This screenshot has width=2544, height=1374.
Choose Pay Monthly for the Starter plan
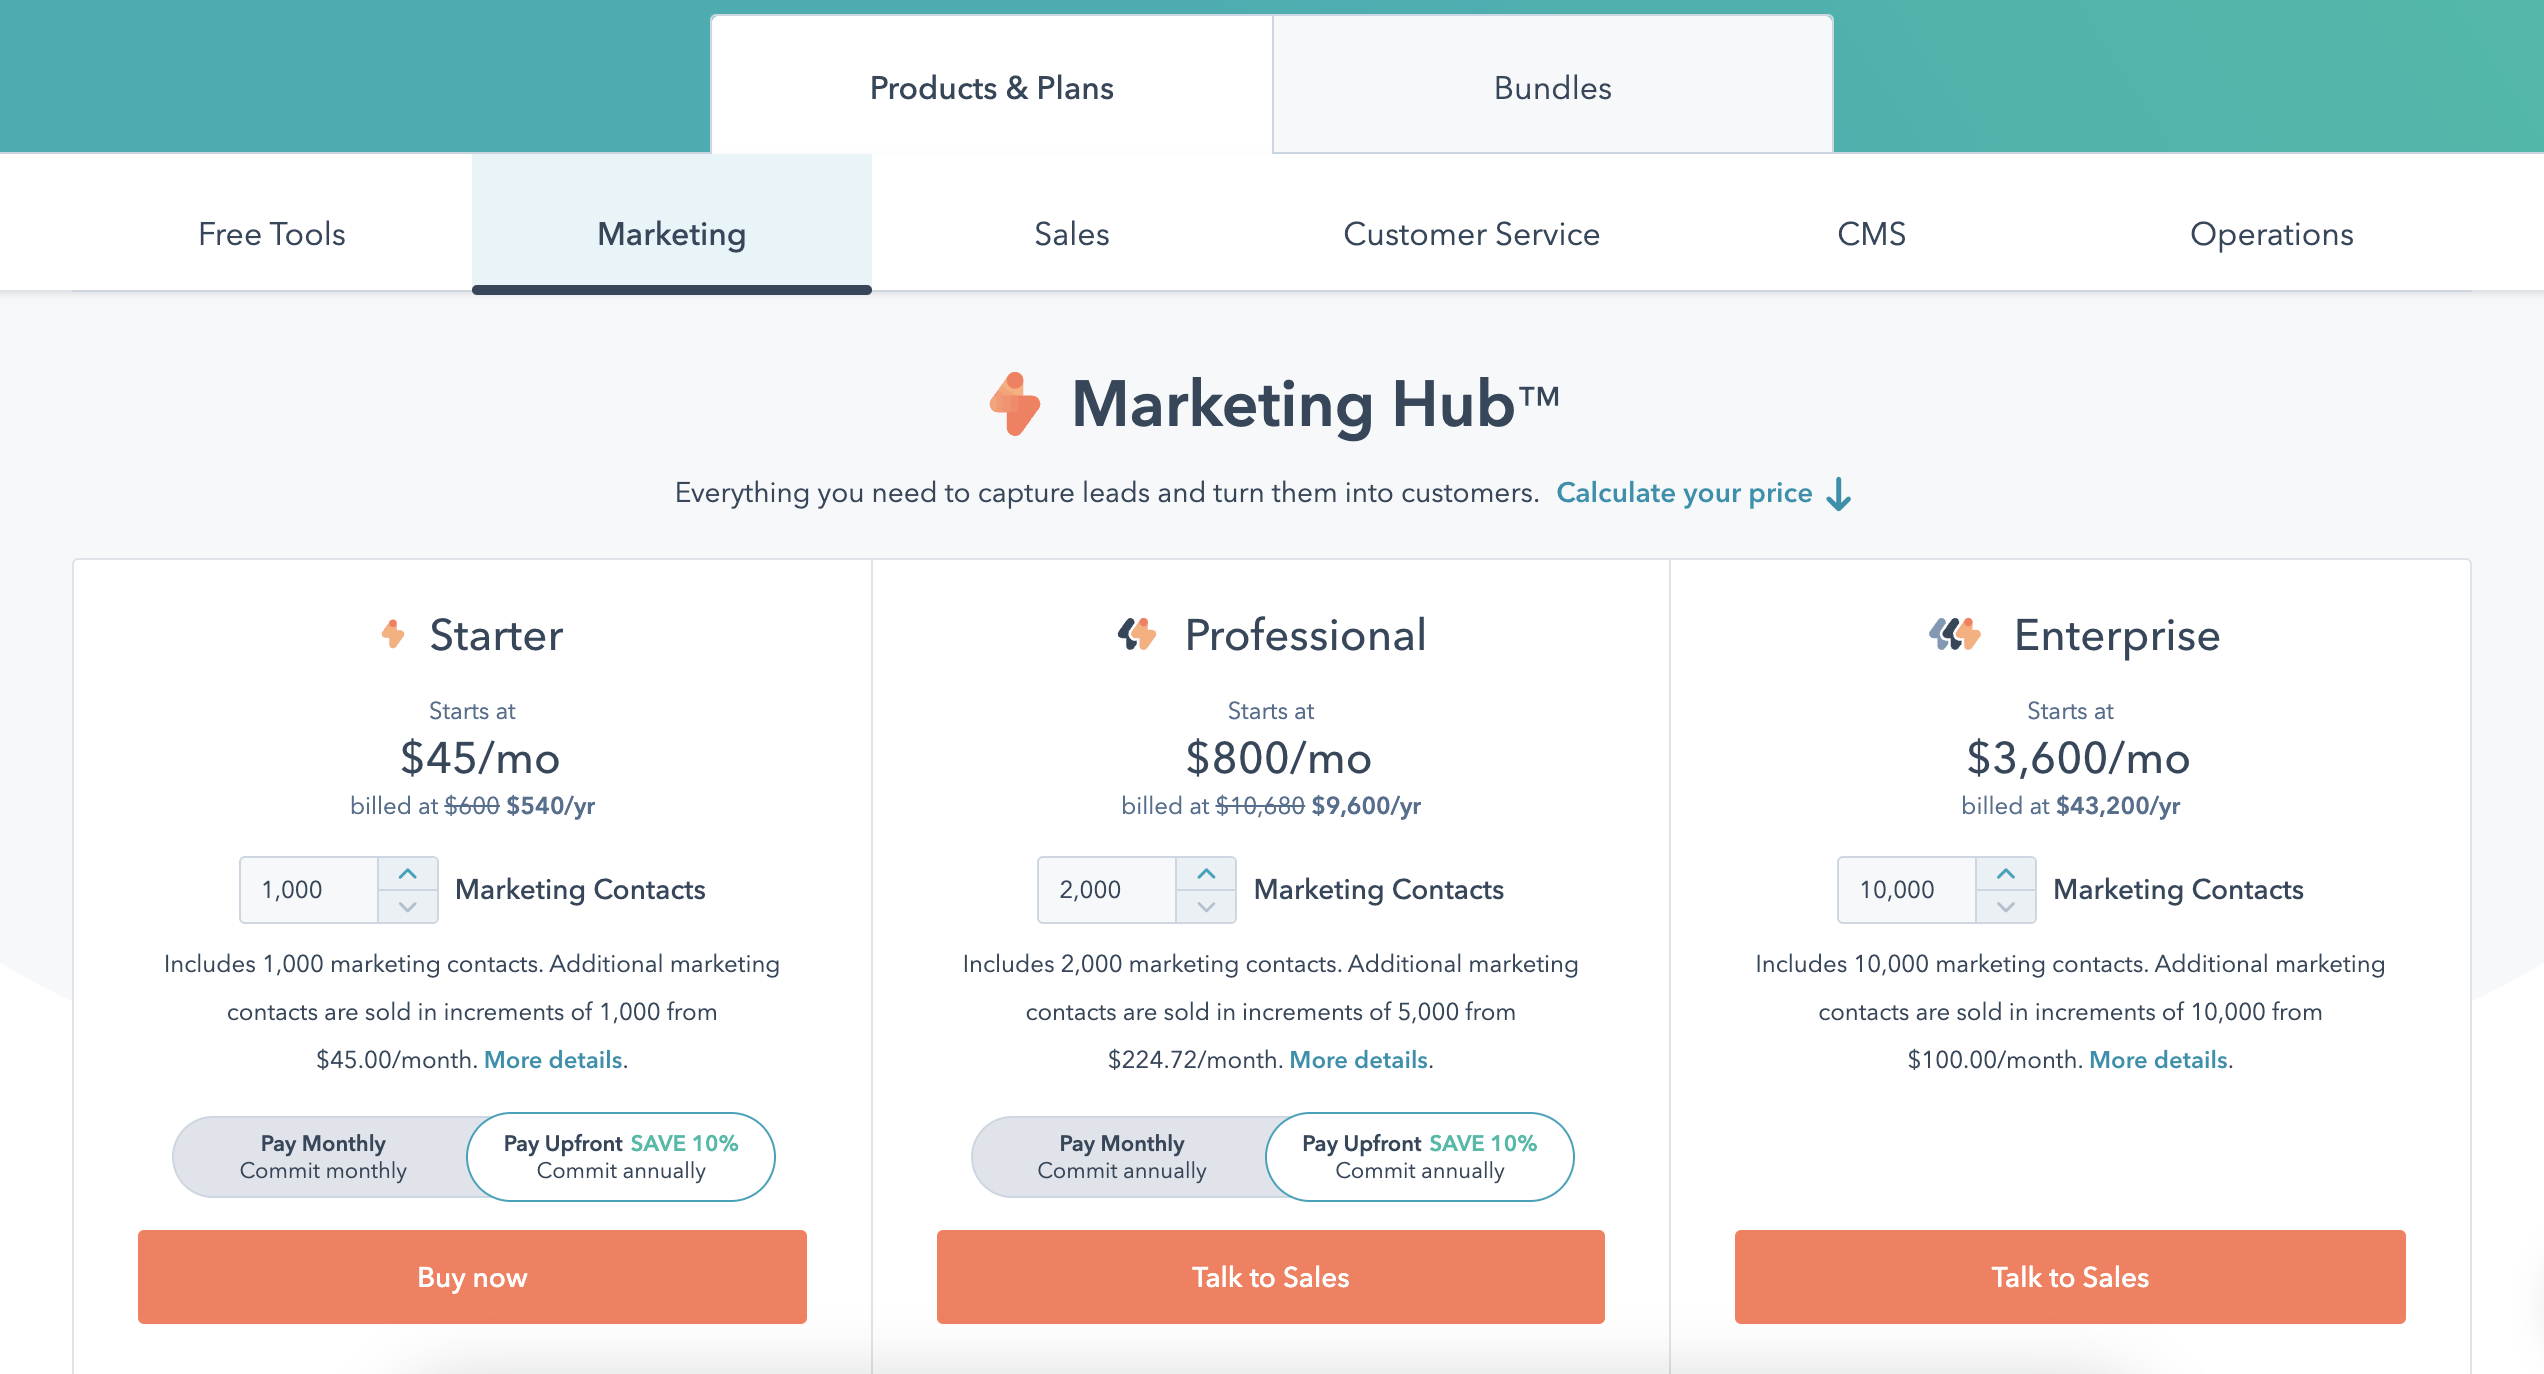click(322, 1157)
